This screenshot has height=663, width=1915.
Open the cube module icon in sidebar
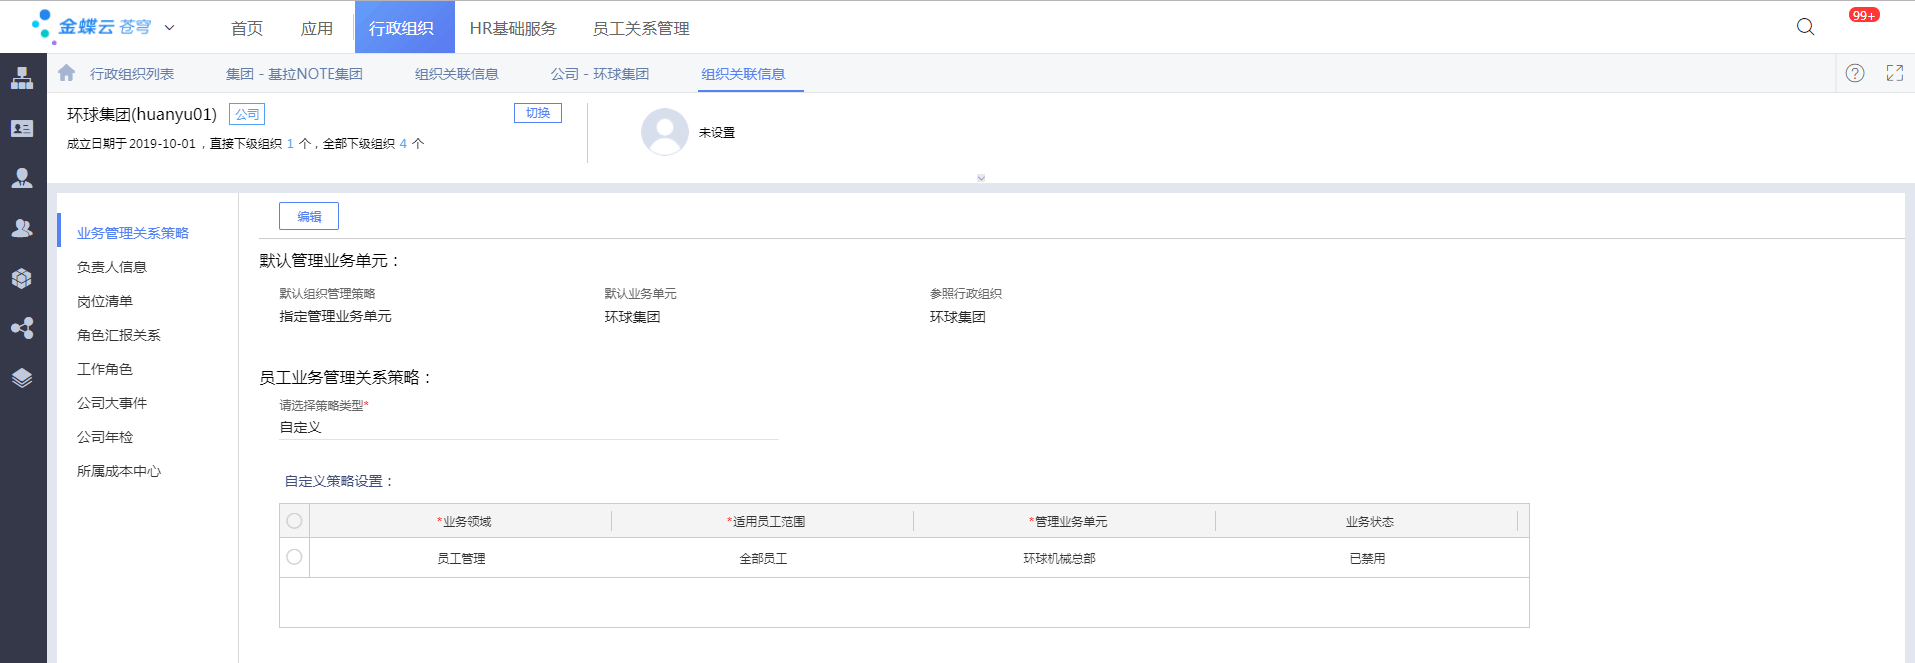pyautogui.click(x=22, y=278)
